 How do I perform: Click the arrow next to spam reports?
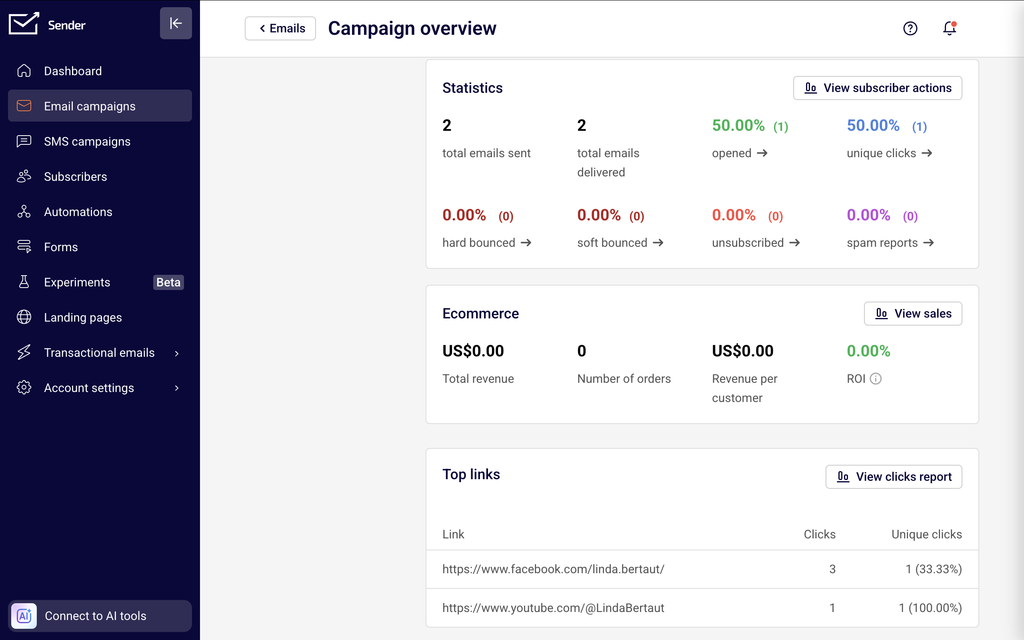(x=928, y=242)
